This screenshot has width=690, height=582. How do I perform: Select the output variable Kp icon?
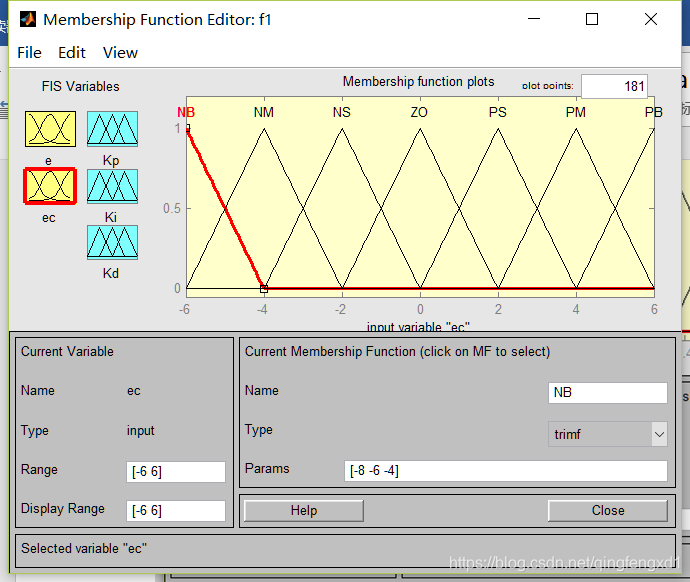coord(112,129)
